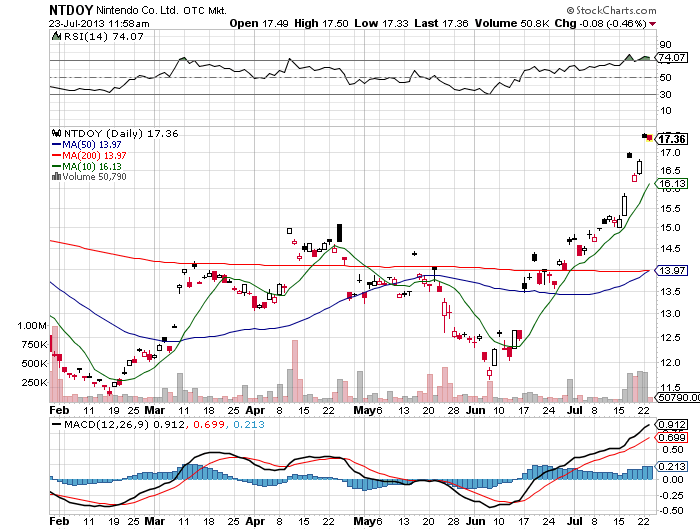Click the 12.0 price axis tick
This screenshot has height=530, width=700.
(670, 362)
